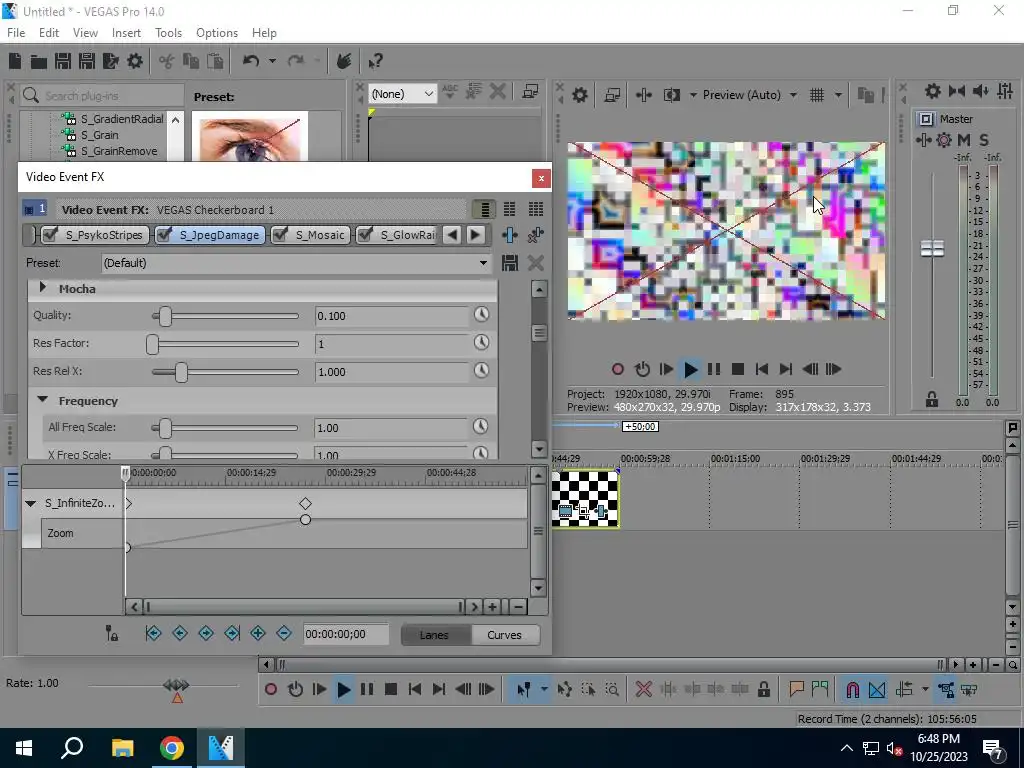Image resolution: width=1024 pixels, height=768 pixels.
Task: Open the Insert menu
Action: (126, 33)
